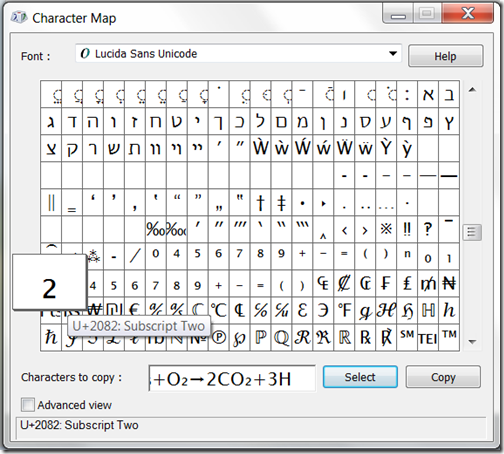Image resolution: width=504 pixels, height=454 pixels.
Task: Click the Help button
Action: pyautogui.click(x=446, y=56)
